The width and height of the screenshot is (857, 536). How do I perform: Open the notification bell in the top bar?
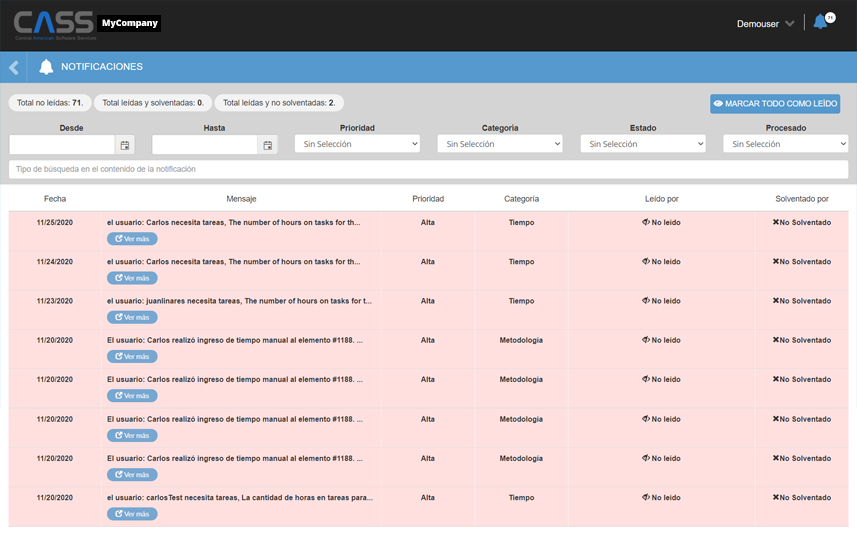click(x=821, y=22)
